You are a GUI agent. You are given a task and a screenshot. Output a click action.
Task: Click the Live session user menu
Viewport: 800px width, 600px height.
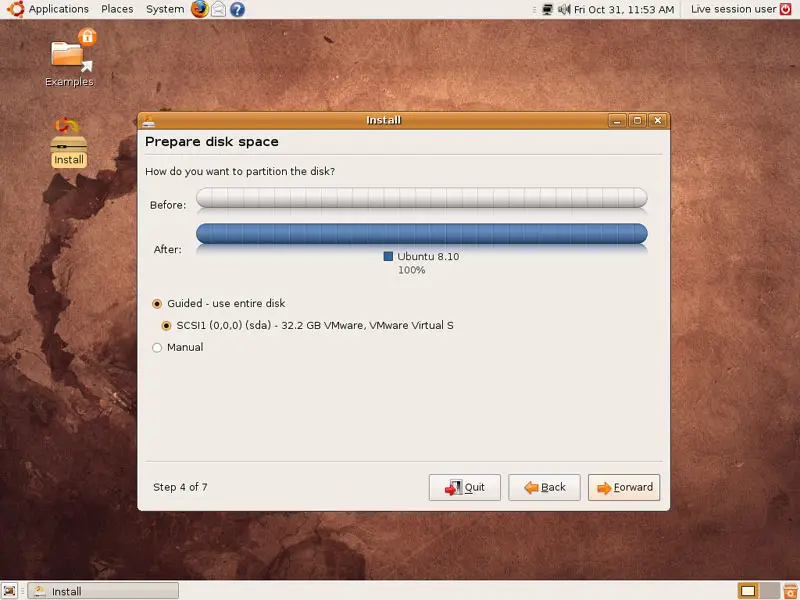click(733, 9)
